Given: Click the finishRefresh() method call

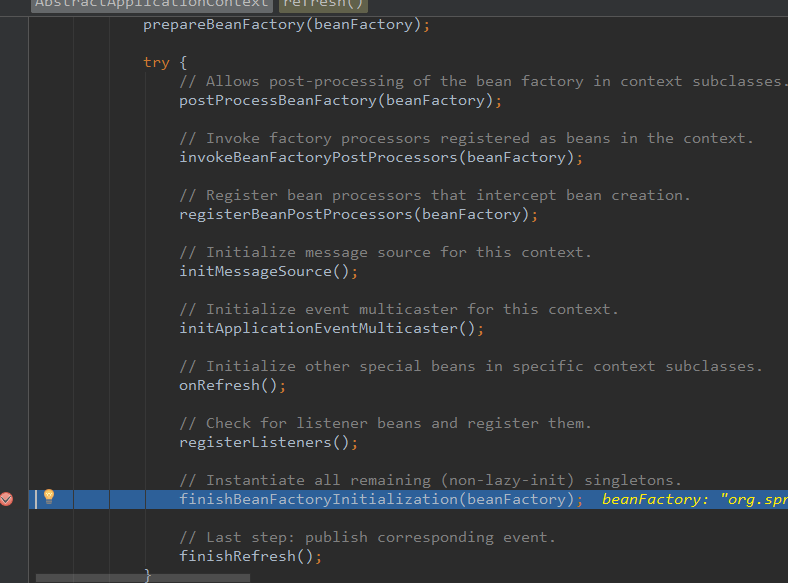Looking at the screenshot, I should tap(250, 556).
